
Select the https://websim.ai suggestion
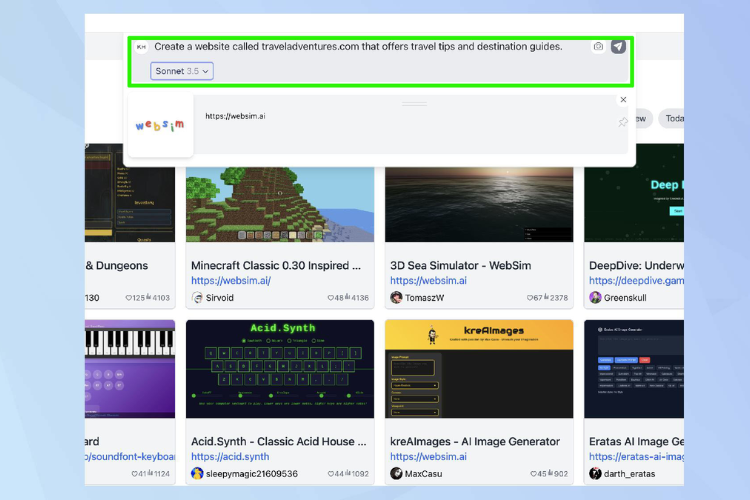tap(235, 116)
